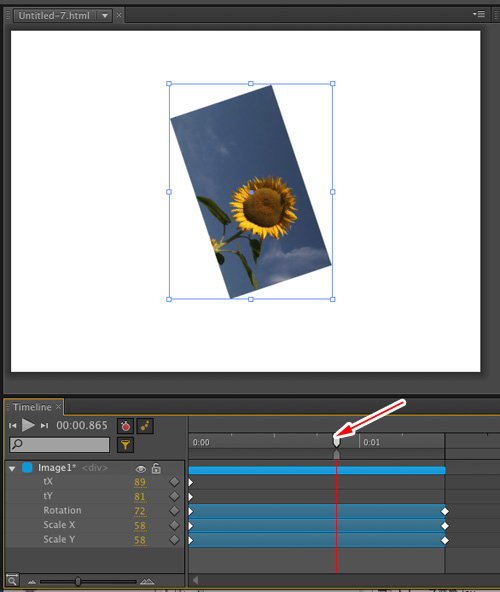Toggle the lock icon for Image1

tap(156, 468)
